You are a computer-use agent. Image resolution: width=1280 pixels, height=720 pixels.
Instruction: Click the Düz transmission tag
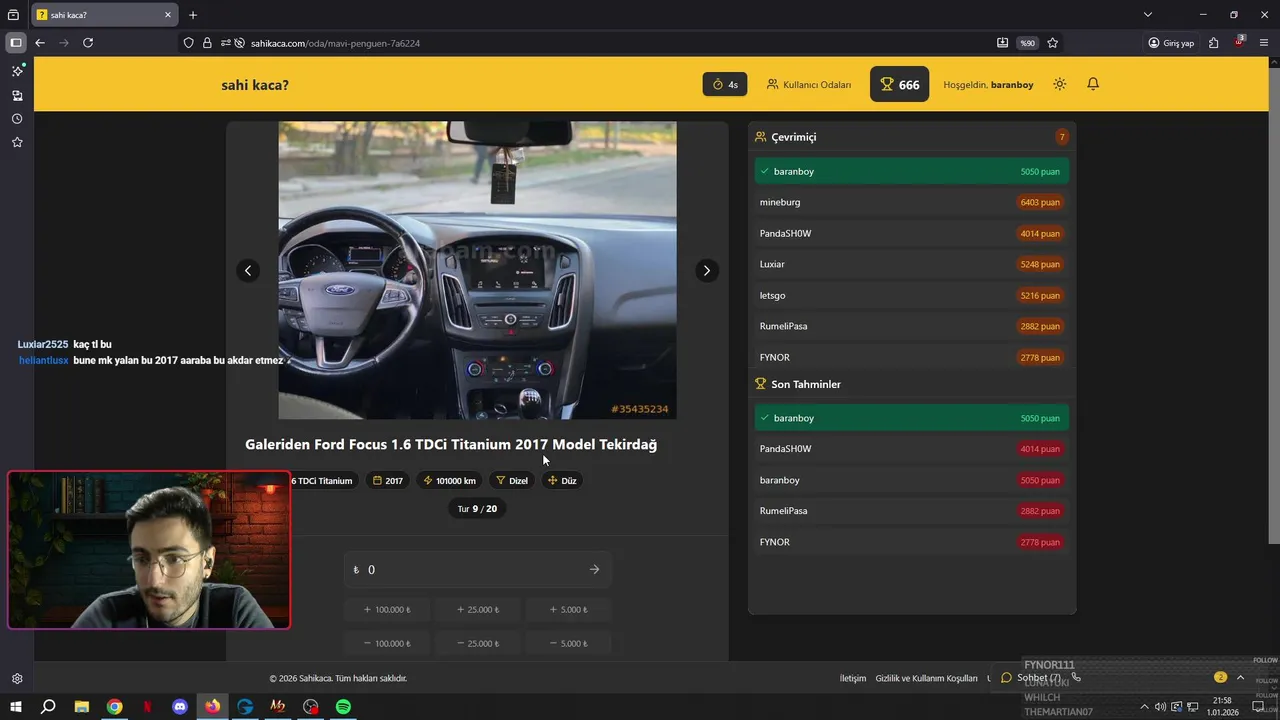pos(562,481)
